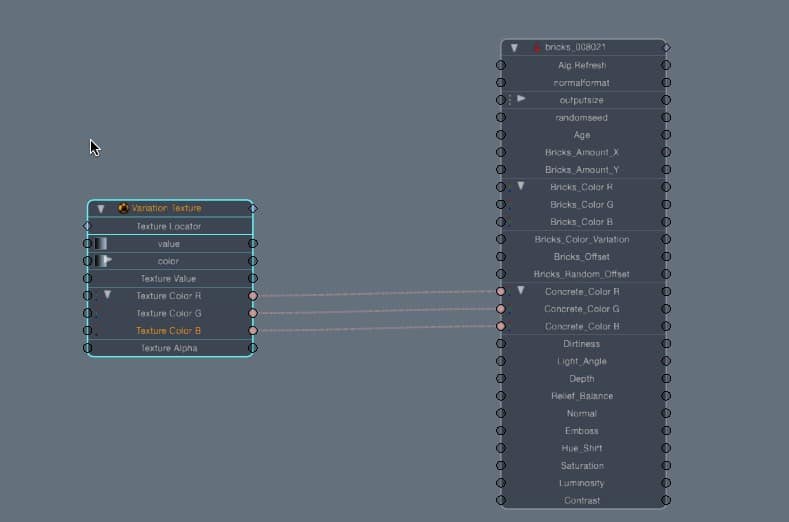Viewport: 789px width, 522px height.
Task: Click the Variation Texture node icon
Action: tap(123, 208)
